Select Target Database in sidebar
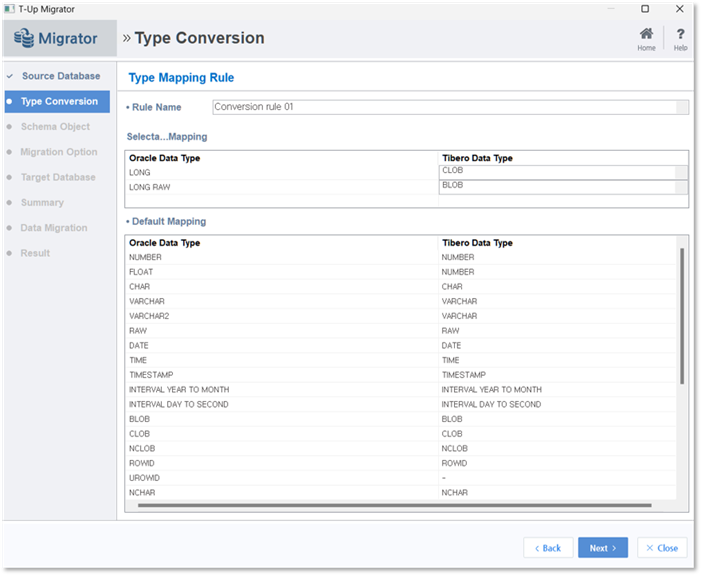The width and height of the screenshot is (701, 575). 58,178
